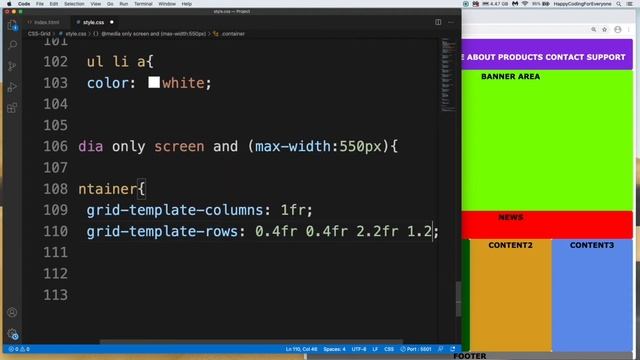Open the View menu
This screenshot has width=640, height=360.
(96, 4)
